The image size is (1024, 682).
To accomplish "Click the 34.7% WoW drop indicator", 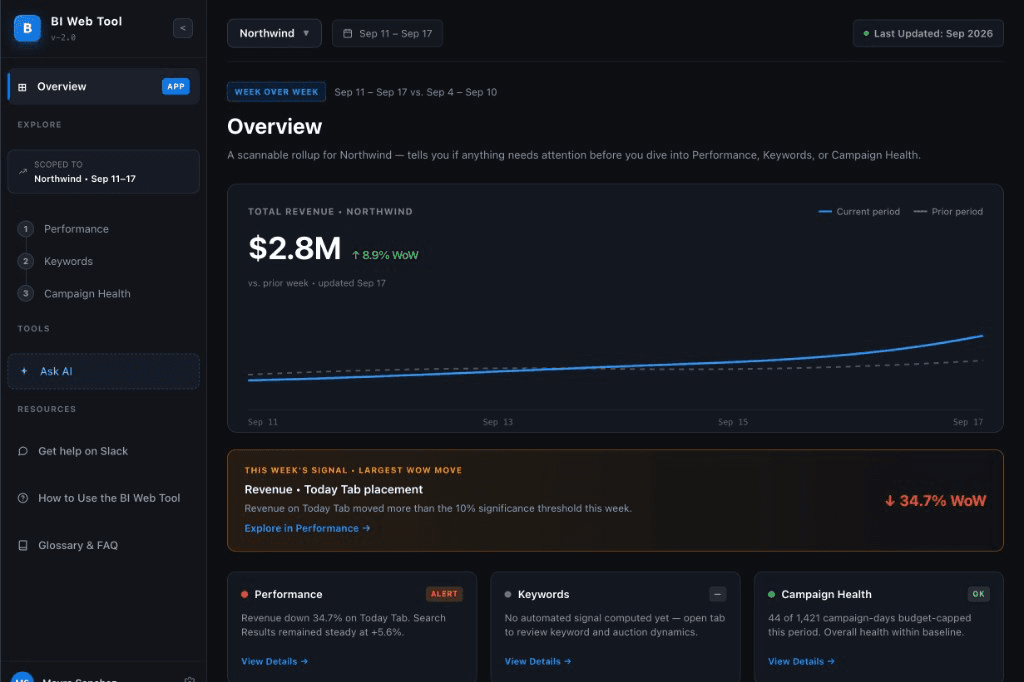I will click(935, 501).
